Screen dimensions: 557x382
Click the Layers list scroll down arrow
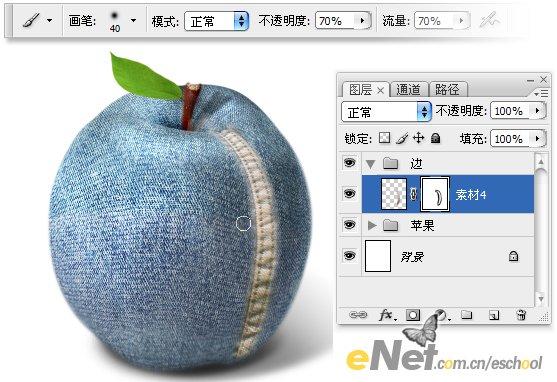click(541, 299)
